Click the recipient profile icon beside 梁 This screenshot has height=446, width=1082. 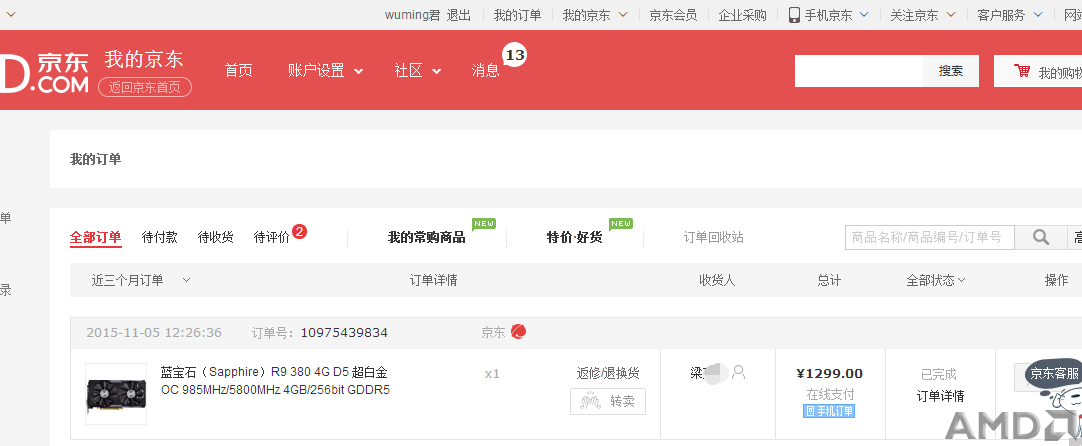pos(738,373)
